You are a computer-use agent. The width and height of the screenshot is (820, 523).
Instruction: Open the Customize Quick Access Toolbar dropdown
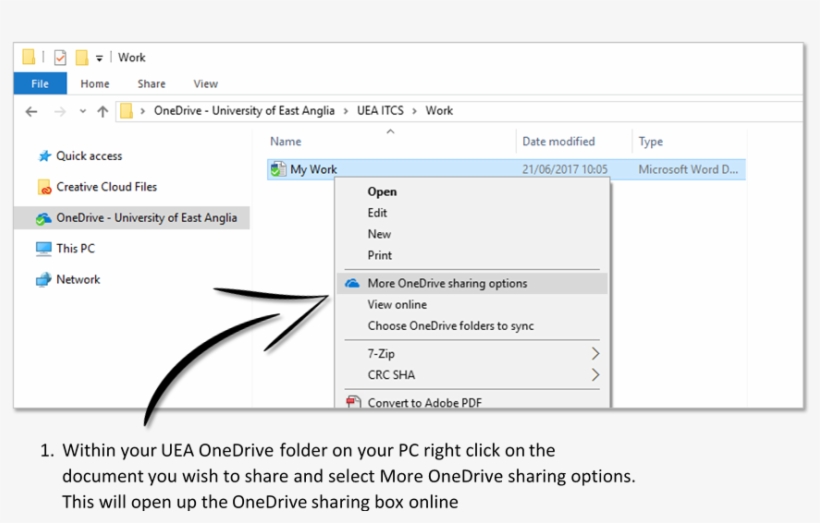tap(99, 58)
